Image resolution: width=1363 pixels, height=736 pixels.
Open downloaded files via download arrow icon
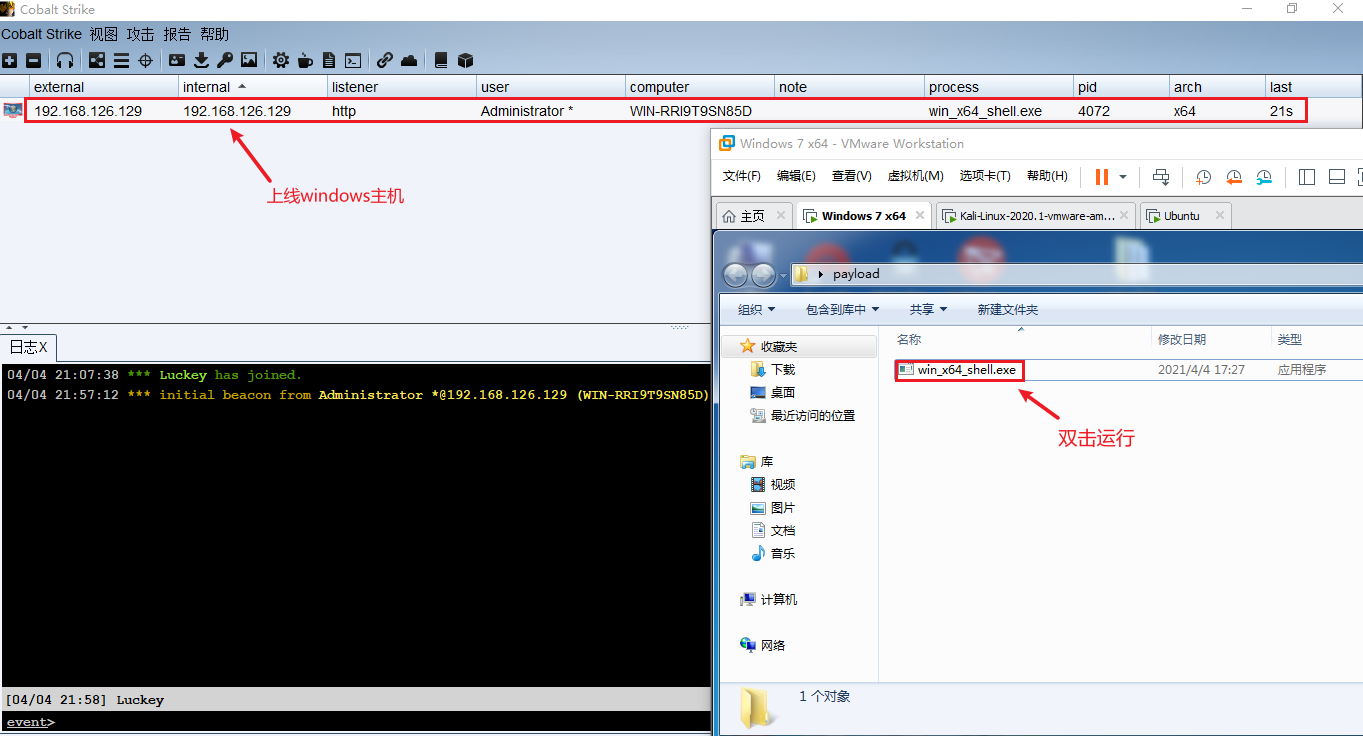pos(201,60)
